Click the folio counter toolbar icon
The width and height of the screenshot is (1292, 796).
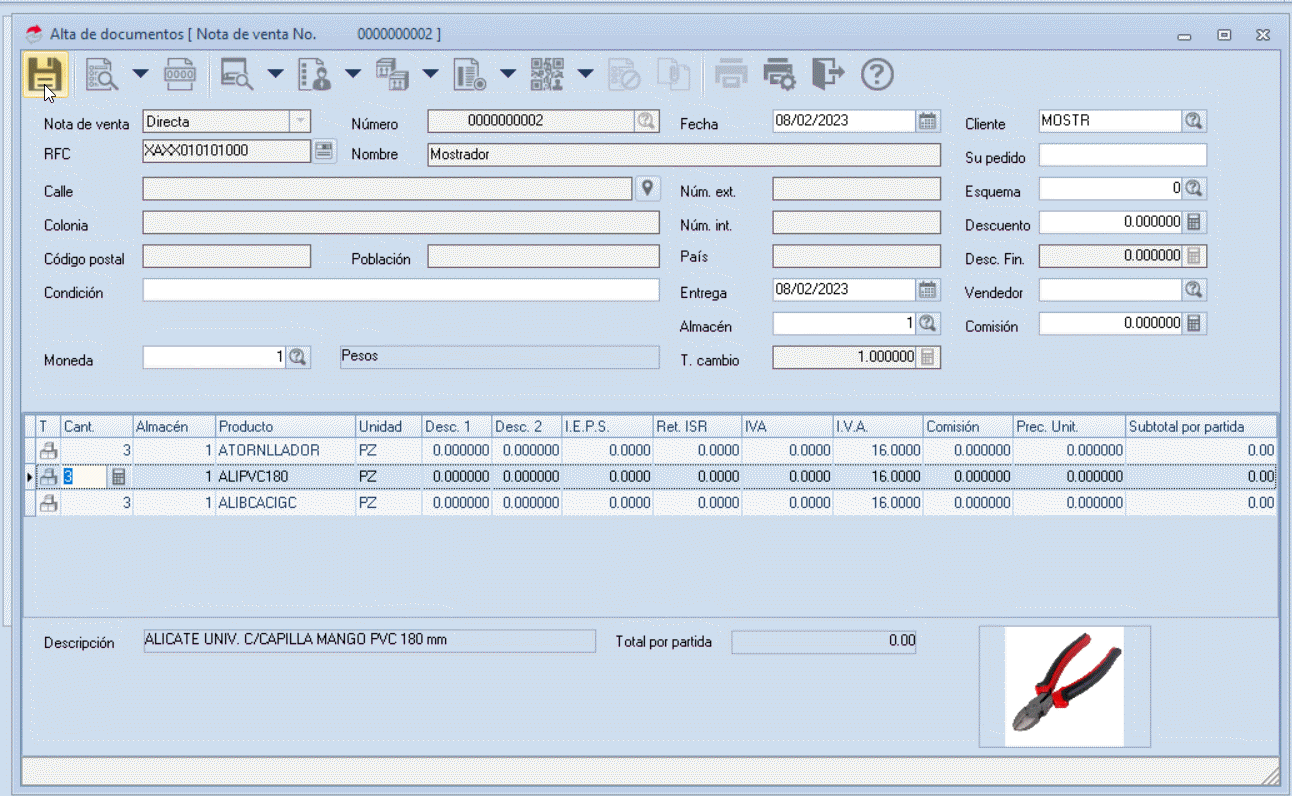click(180, 75)
